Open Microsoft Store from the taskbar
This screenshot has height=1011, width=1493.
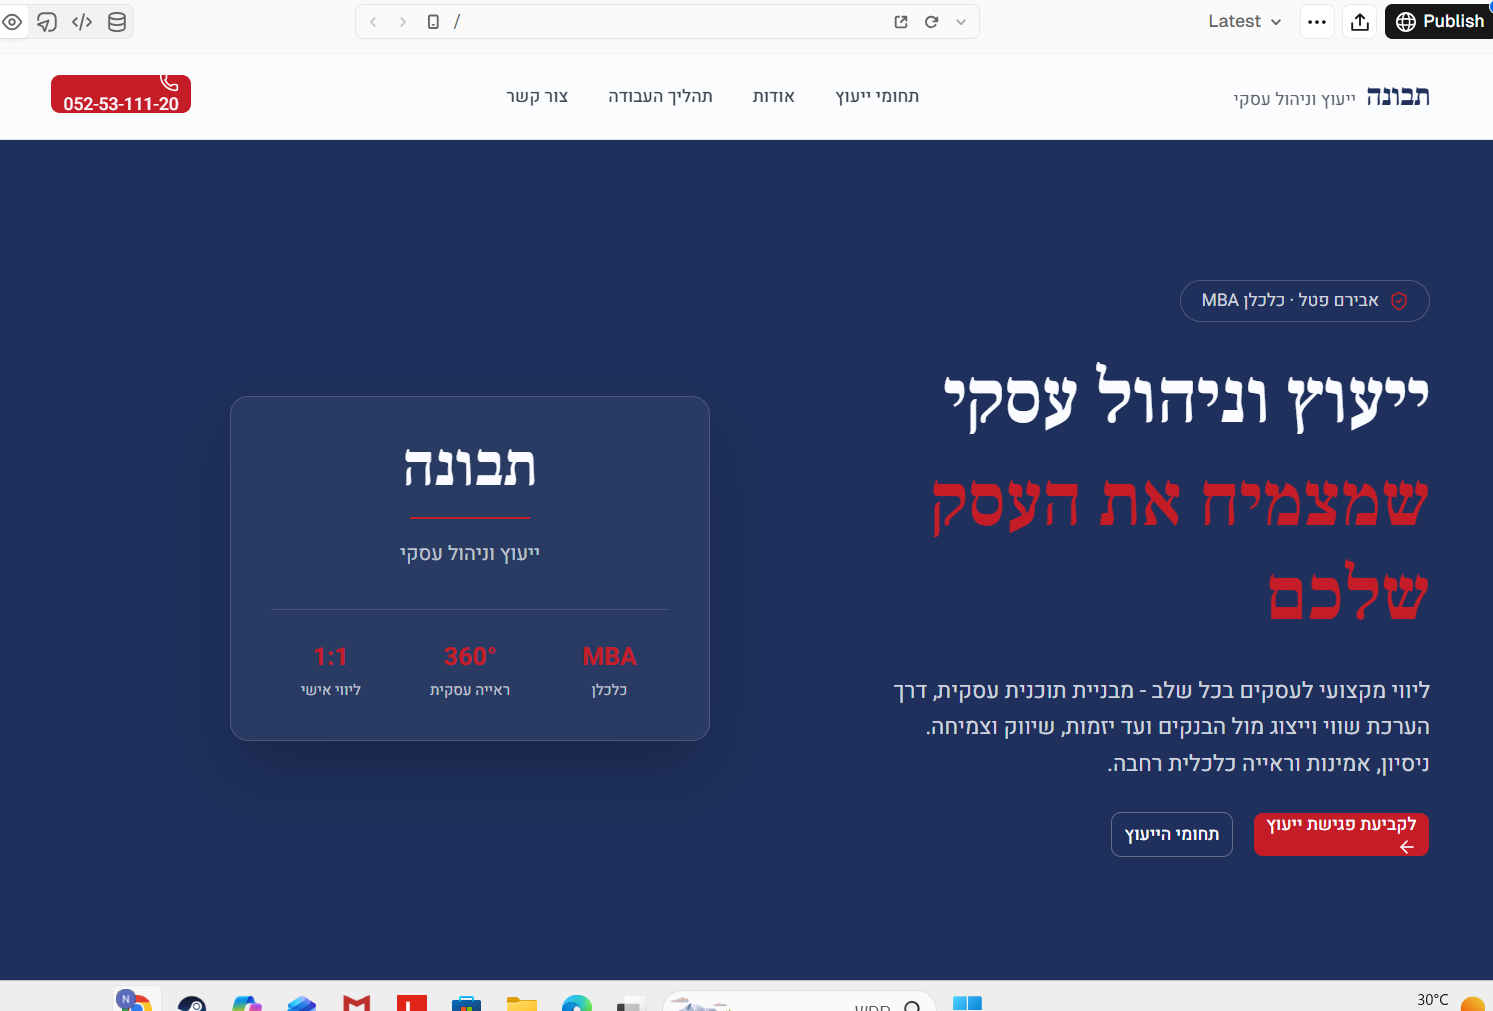466,1003
